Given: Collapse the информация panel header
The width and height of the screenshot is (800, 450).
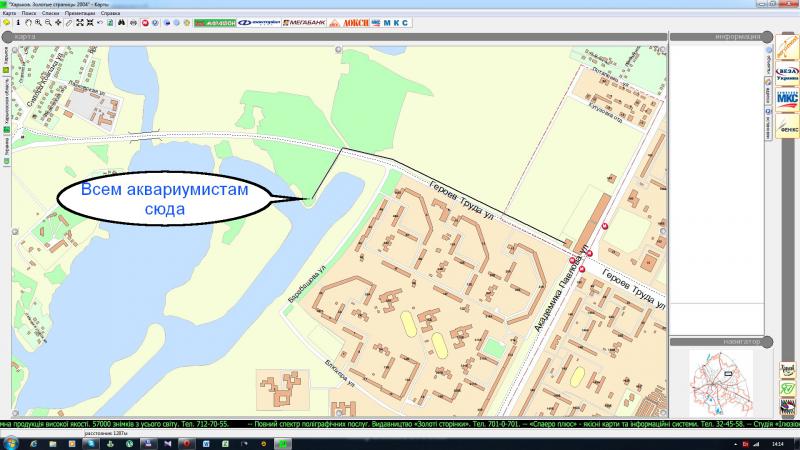Looking at the screenshot, I should pos(717,37).
